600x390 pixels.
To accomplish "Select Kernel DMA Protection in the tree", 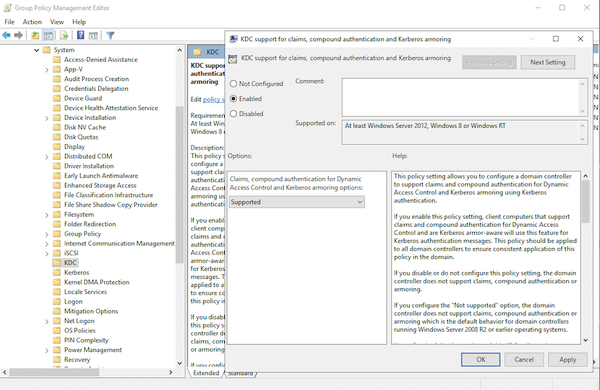I will pyautogui.click(x=96, y=282).
